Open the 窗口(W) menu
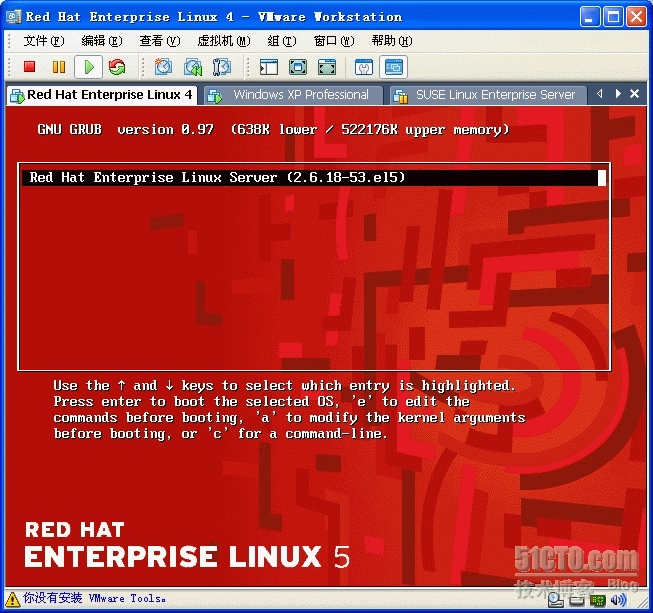Image resolution: width=653 pixels, height=613 pixels. tap(334, 41)
